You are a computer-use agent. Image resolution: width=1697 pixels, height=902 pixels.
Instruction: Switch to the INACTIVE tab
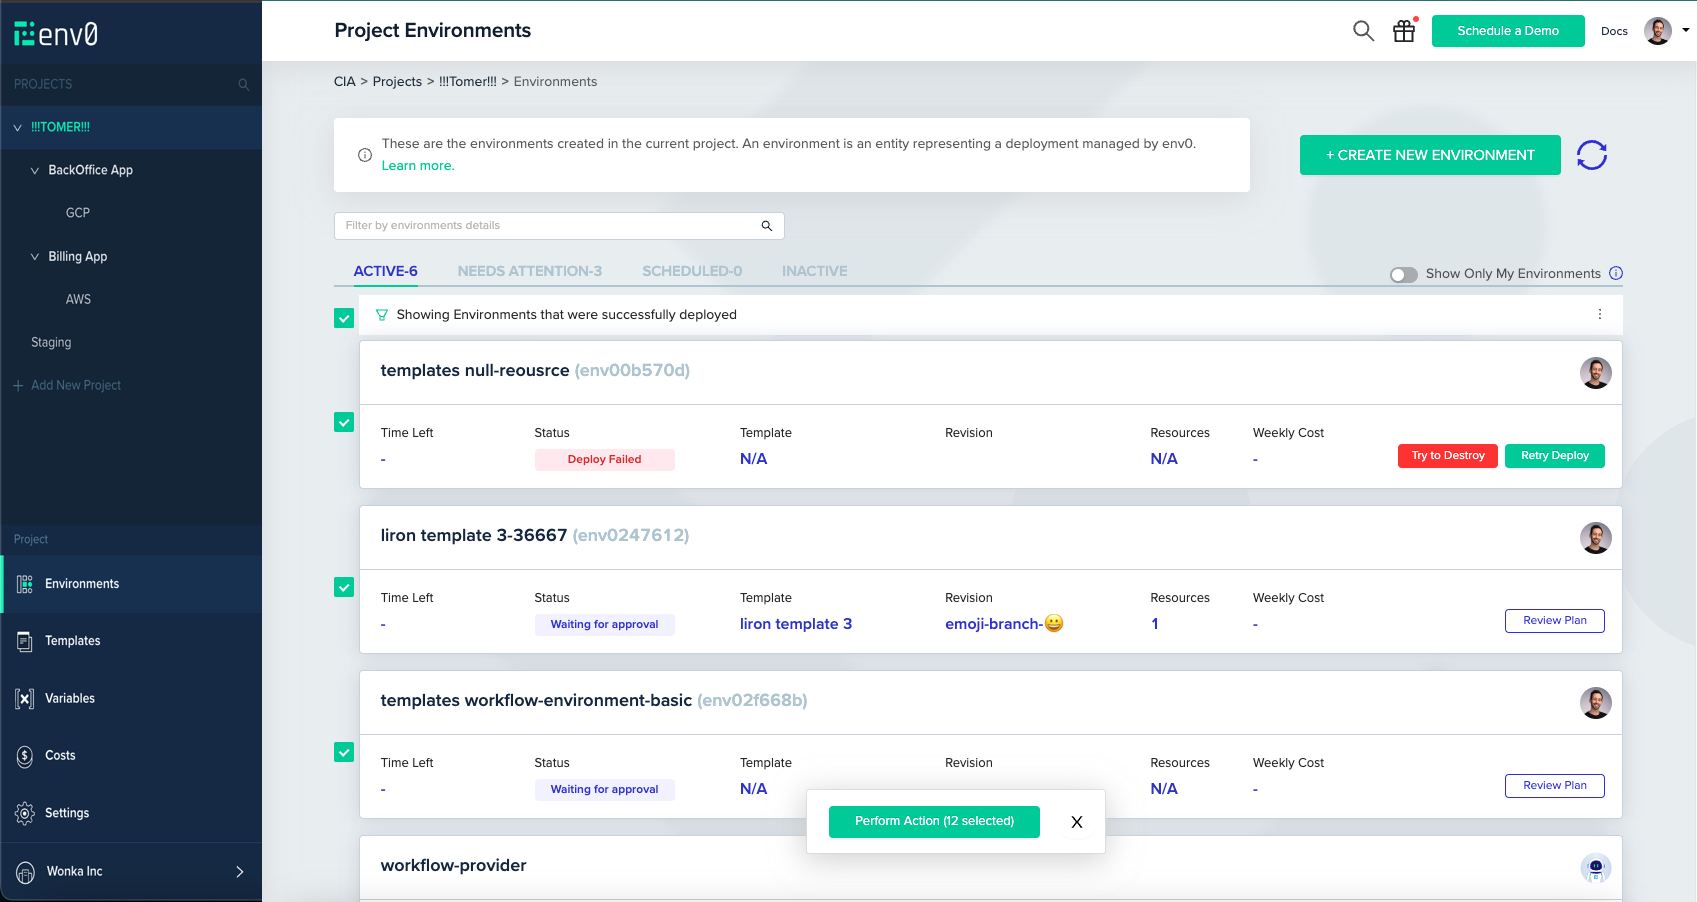(814, 271)
